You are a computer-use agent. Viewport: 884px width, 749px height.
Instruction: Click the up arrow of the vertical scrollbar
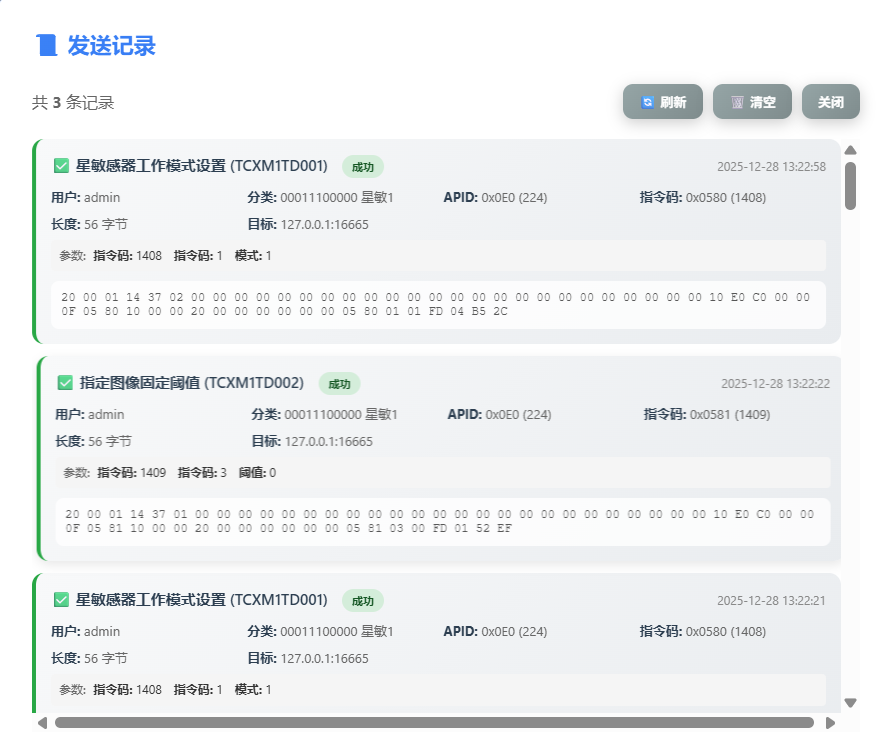(x=851, y=152)
